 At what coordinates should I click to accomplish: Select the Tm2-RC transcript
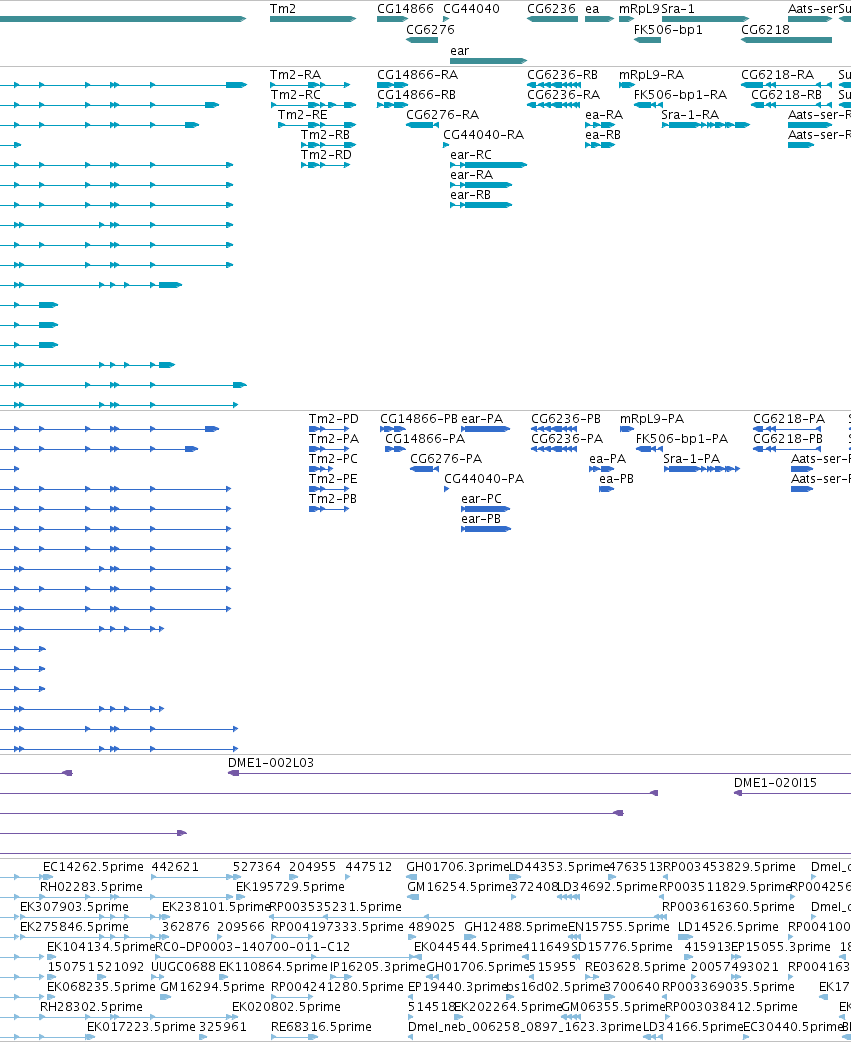click(x=314, y=105)
